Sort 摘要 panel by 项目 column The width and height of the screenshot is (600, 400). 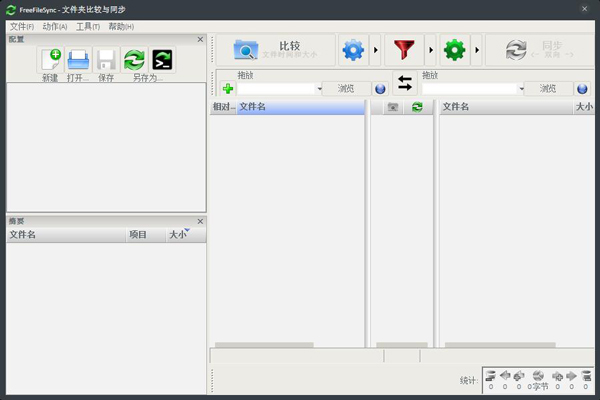coord(146,235)
